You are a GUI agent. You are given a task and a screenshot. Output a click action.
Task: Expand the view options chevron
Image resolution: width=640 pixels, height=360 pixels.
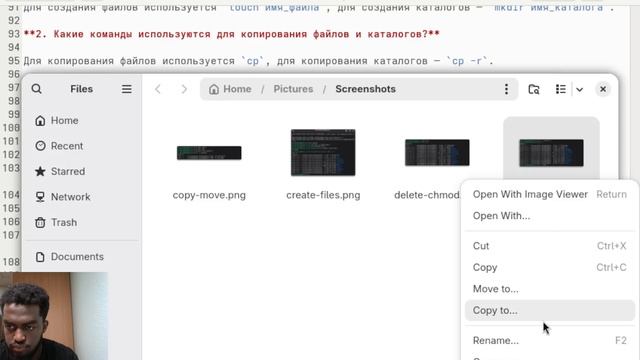pyautogui.click(x=580, y=89)
